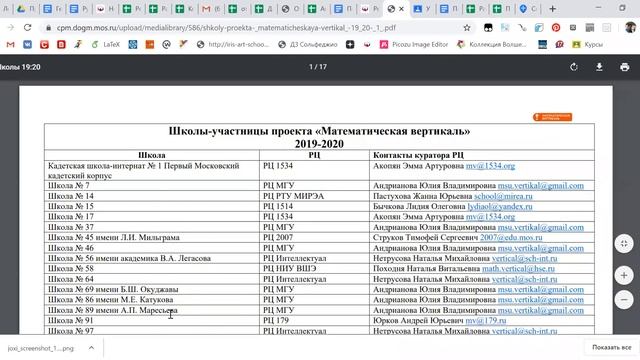The width and height of the screenshot is (640, 360).
Task: Open the VK bookmark
Action: coord(27,44)
